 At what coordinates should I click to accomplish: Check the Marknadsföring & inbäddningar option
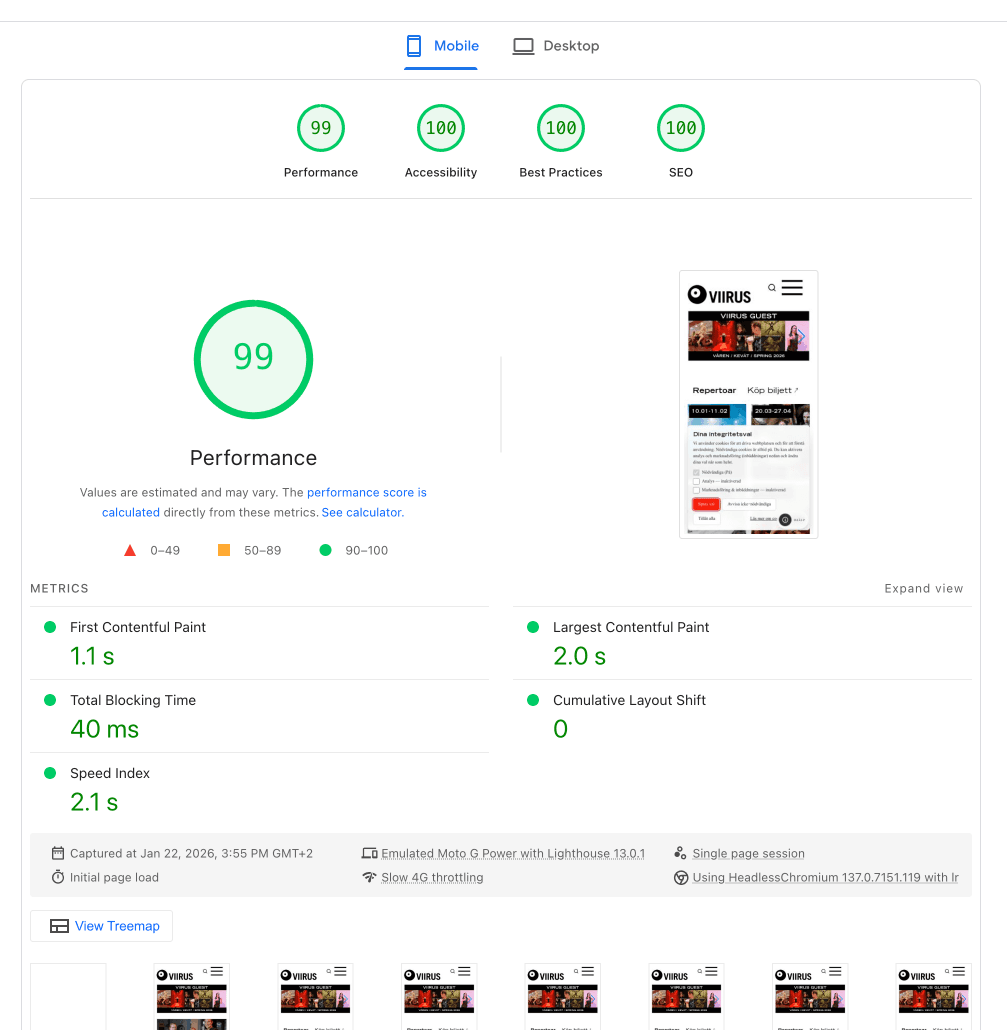[697, 490]
